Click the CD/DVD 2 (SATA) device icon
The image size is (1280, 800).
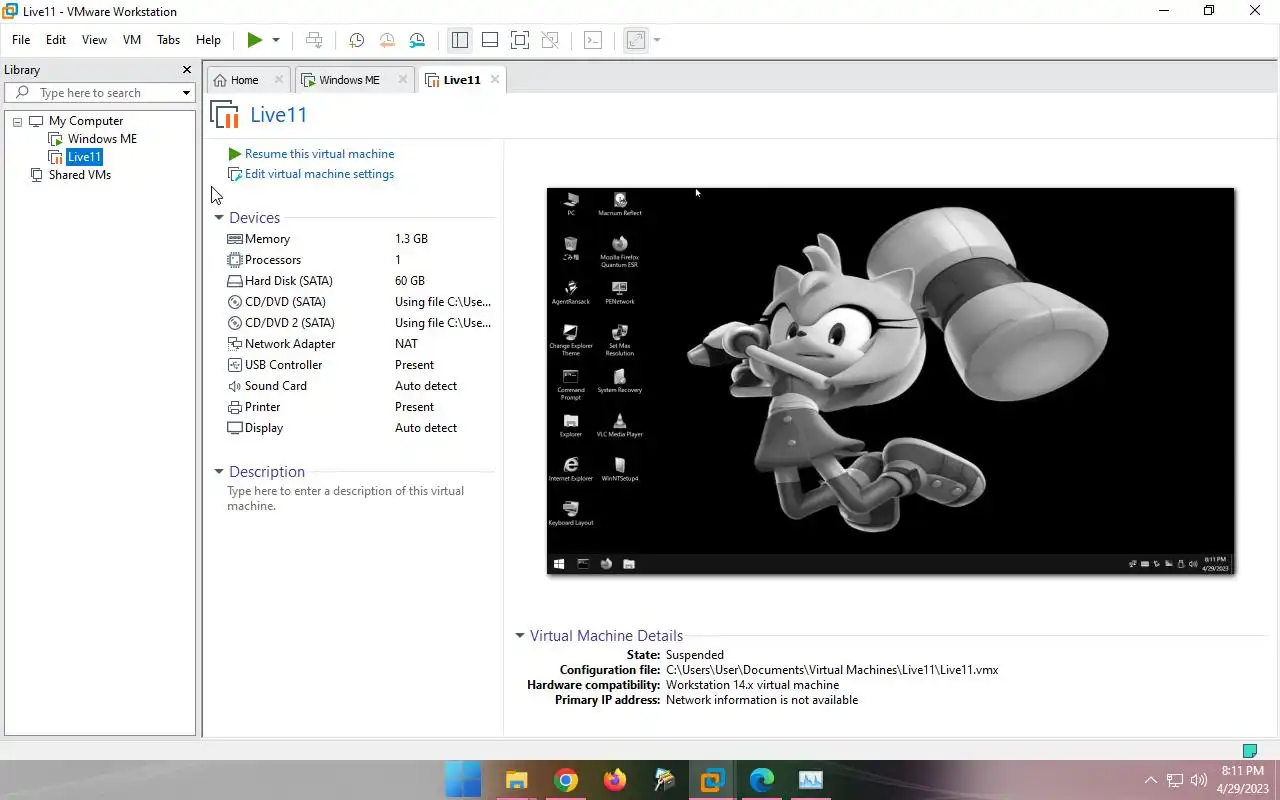coord(235,323)
